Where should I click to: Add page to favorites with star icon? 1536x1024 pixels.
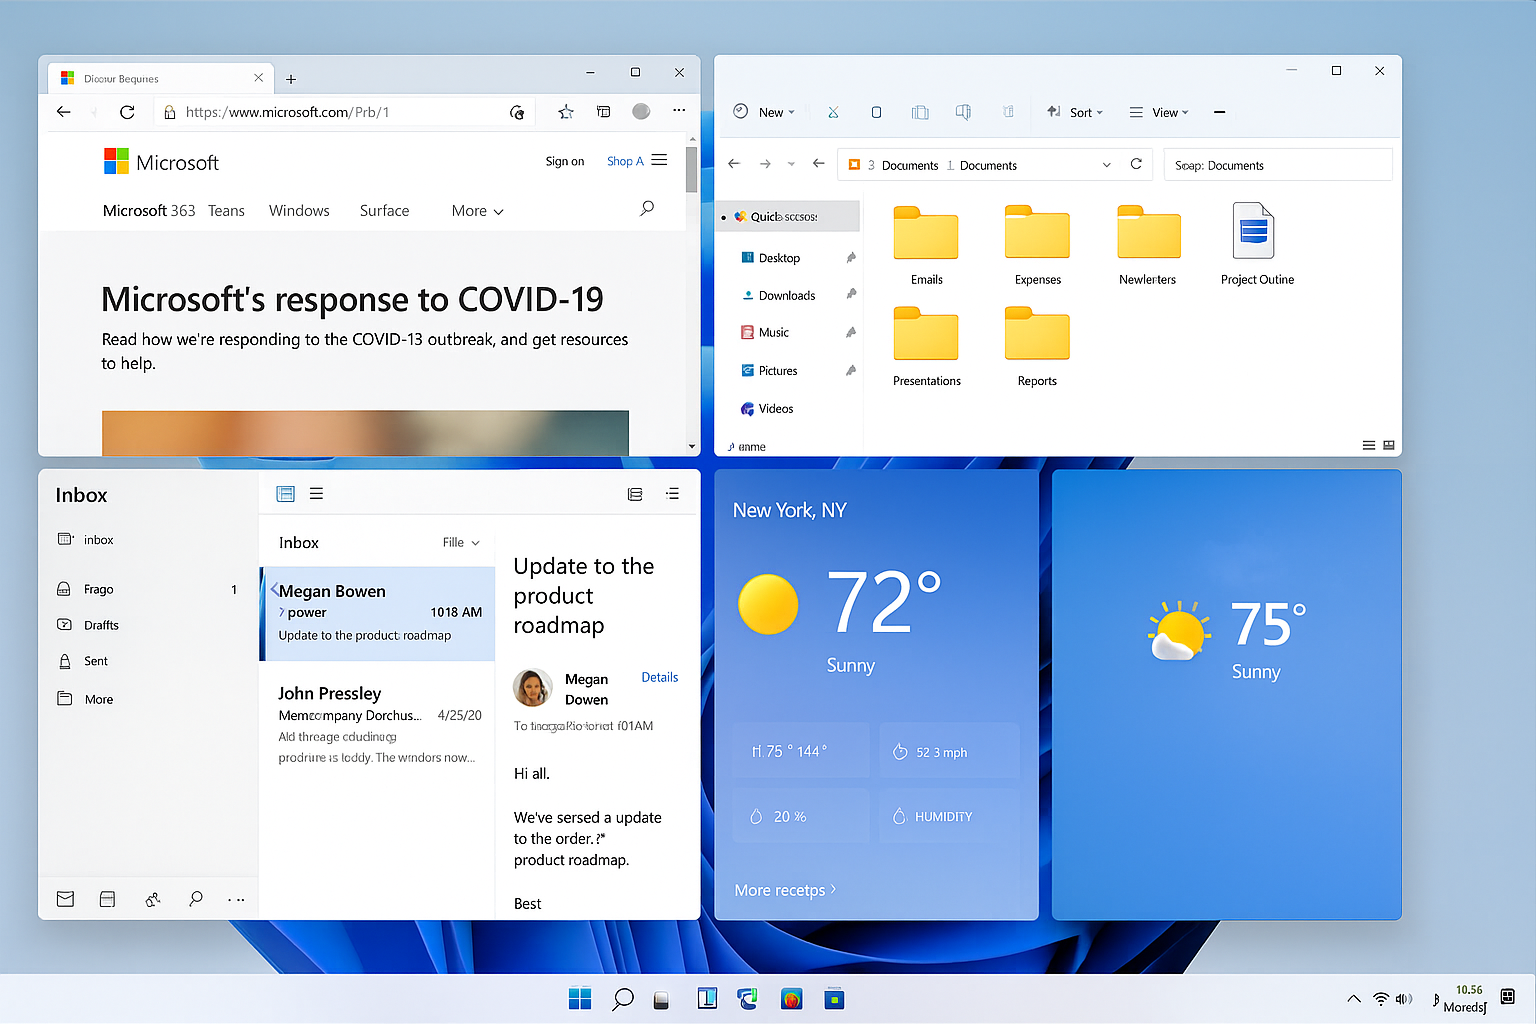click(566, 112)
